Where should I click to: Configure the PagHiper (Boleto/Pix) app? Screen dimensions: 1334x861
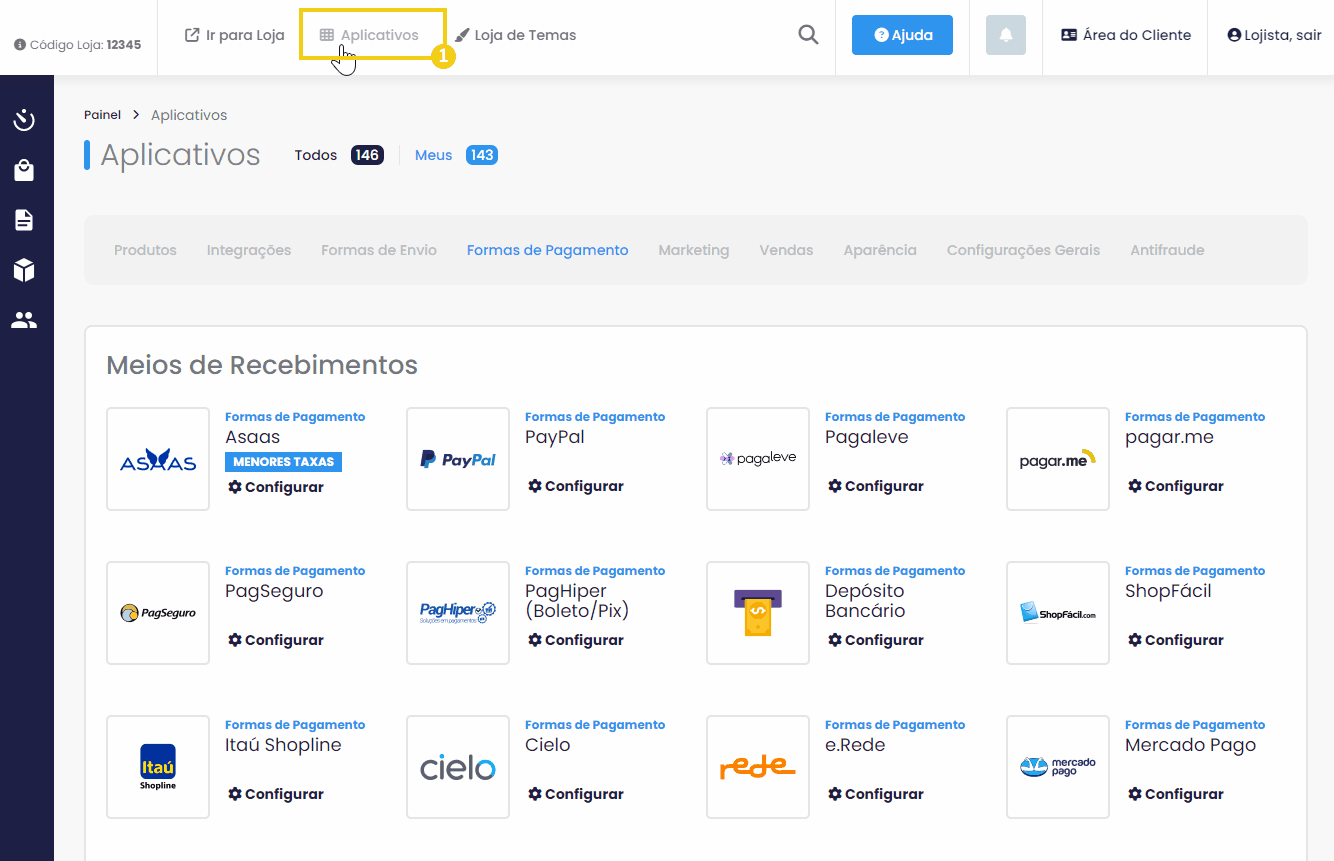[576, 640]
